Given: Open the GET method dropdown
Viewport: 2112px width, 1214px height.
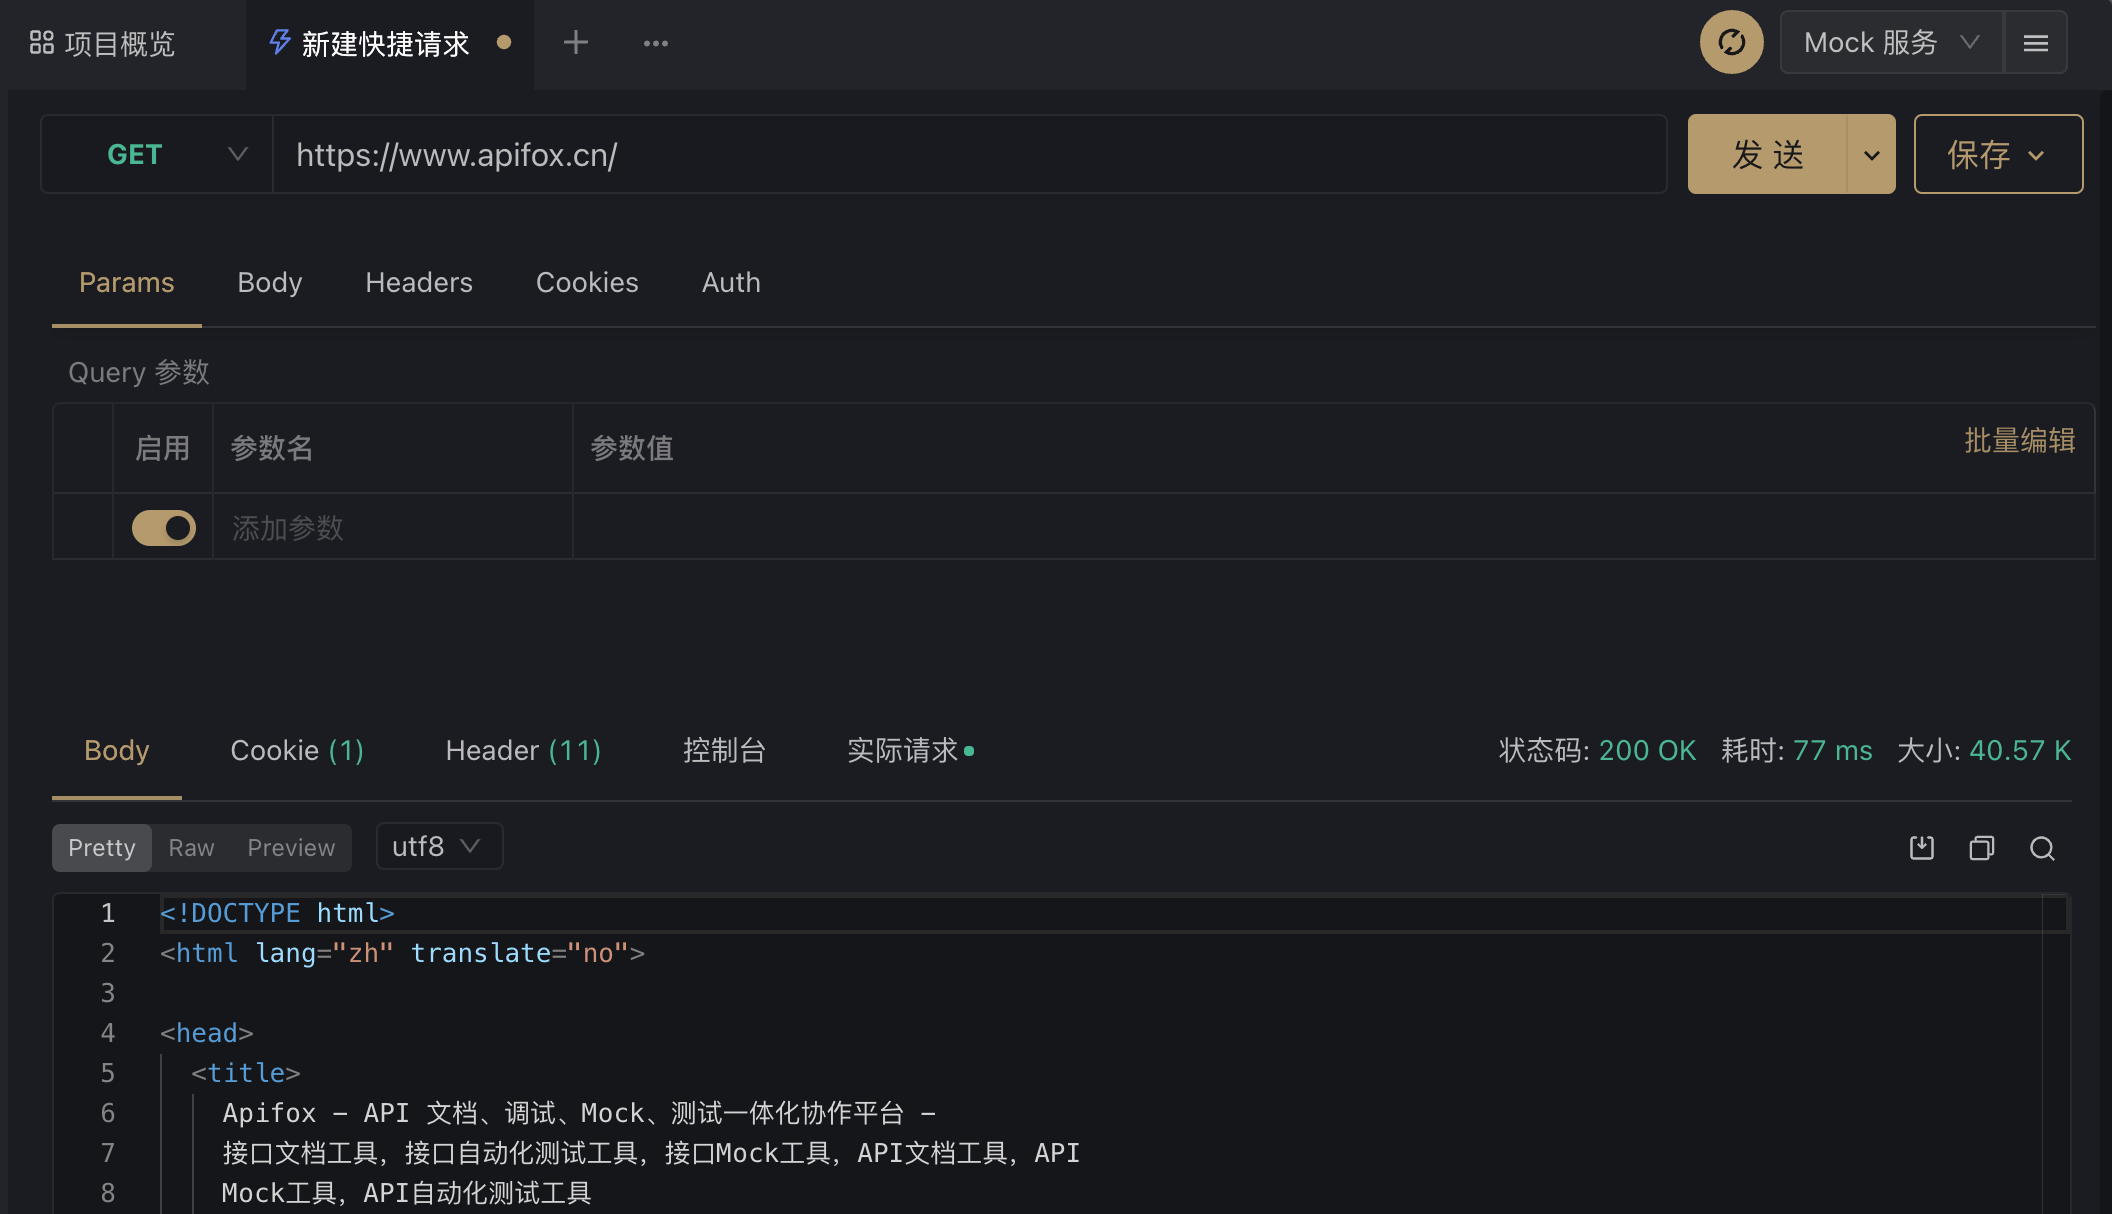Looking at the screenshot, I should click(x=157, y=154).
